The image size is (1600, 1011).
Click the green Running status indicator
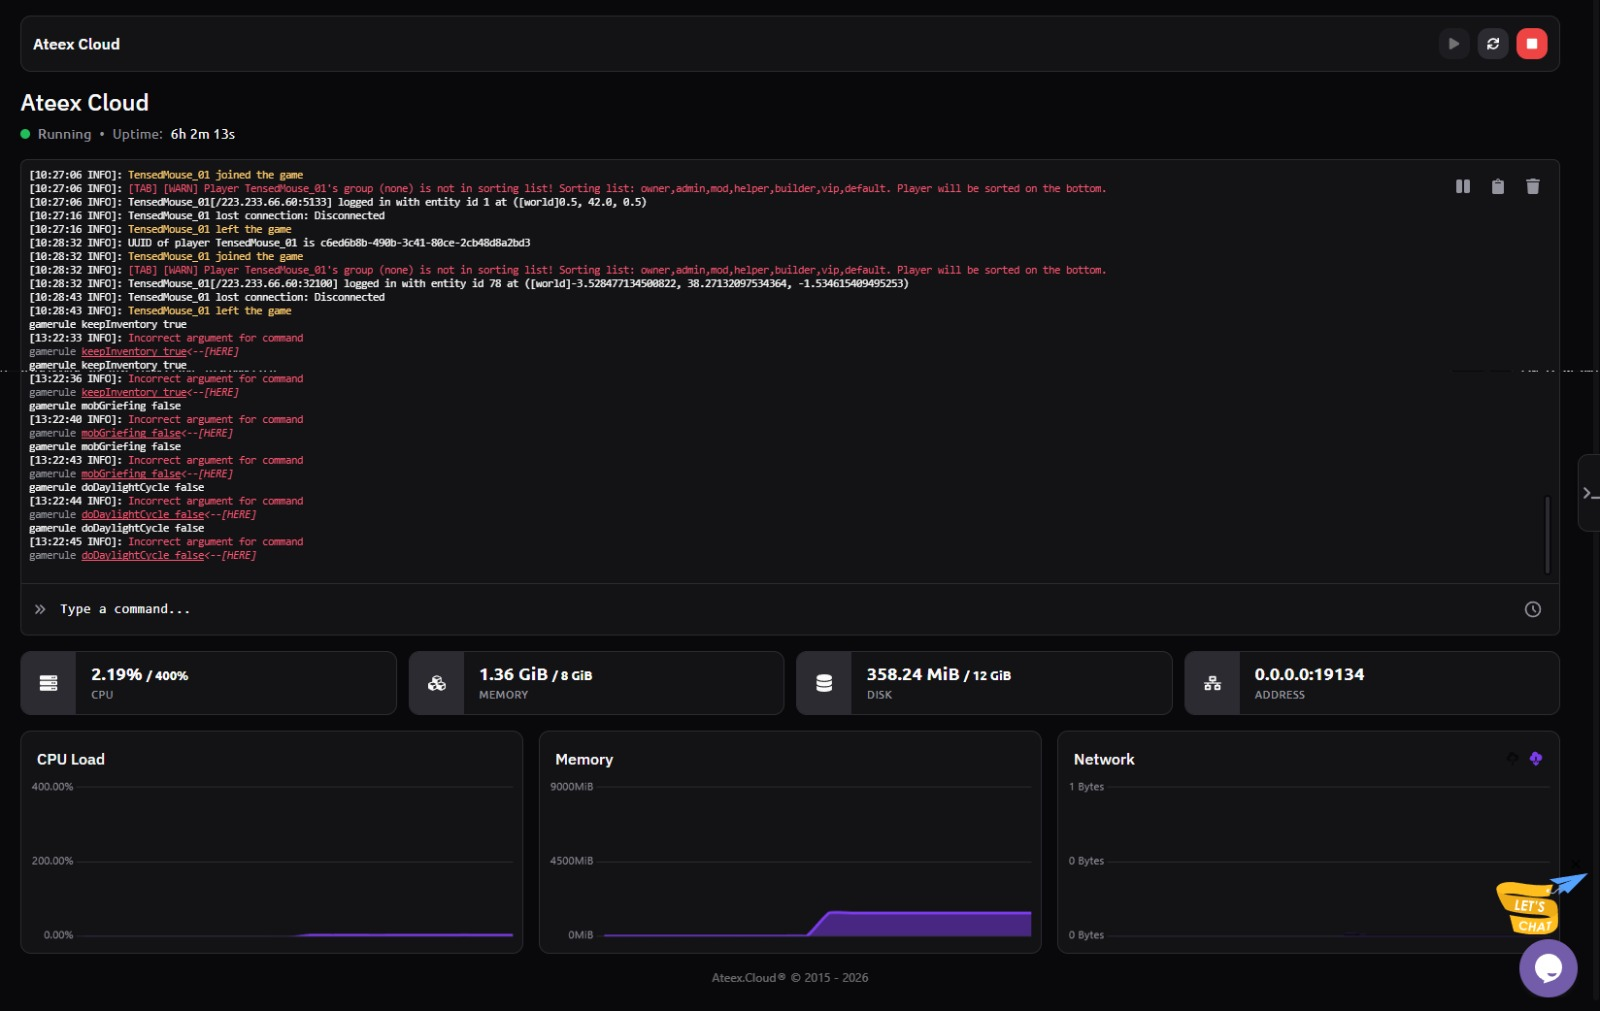(x=26, y=134)
